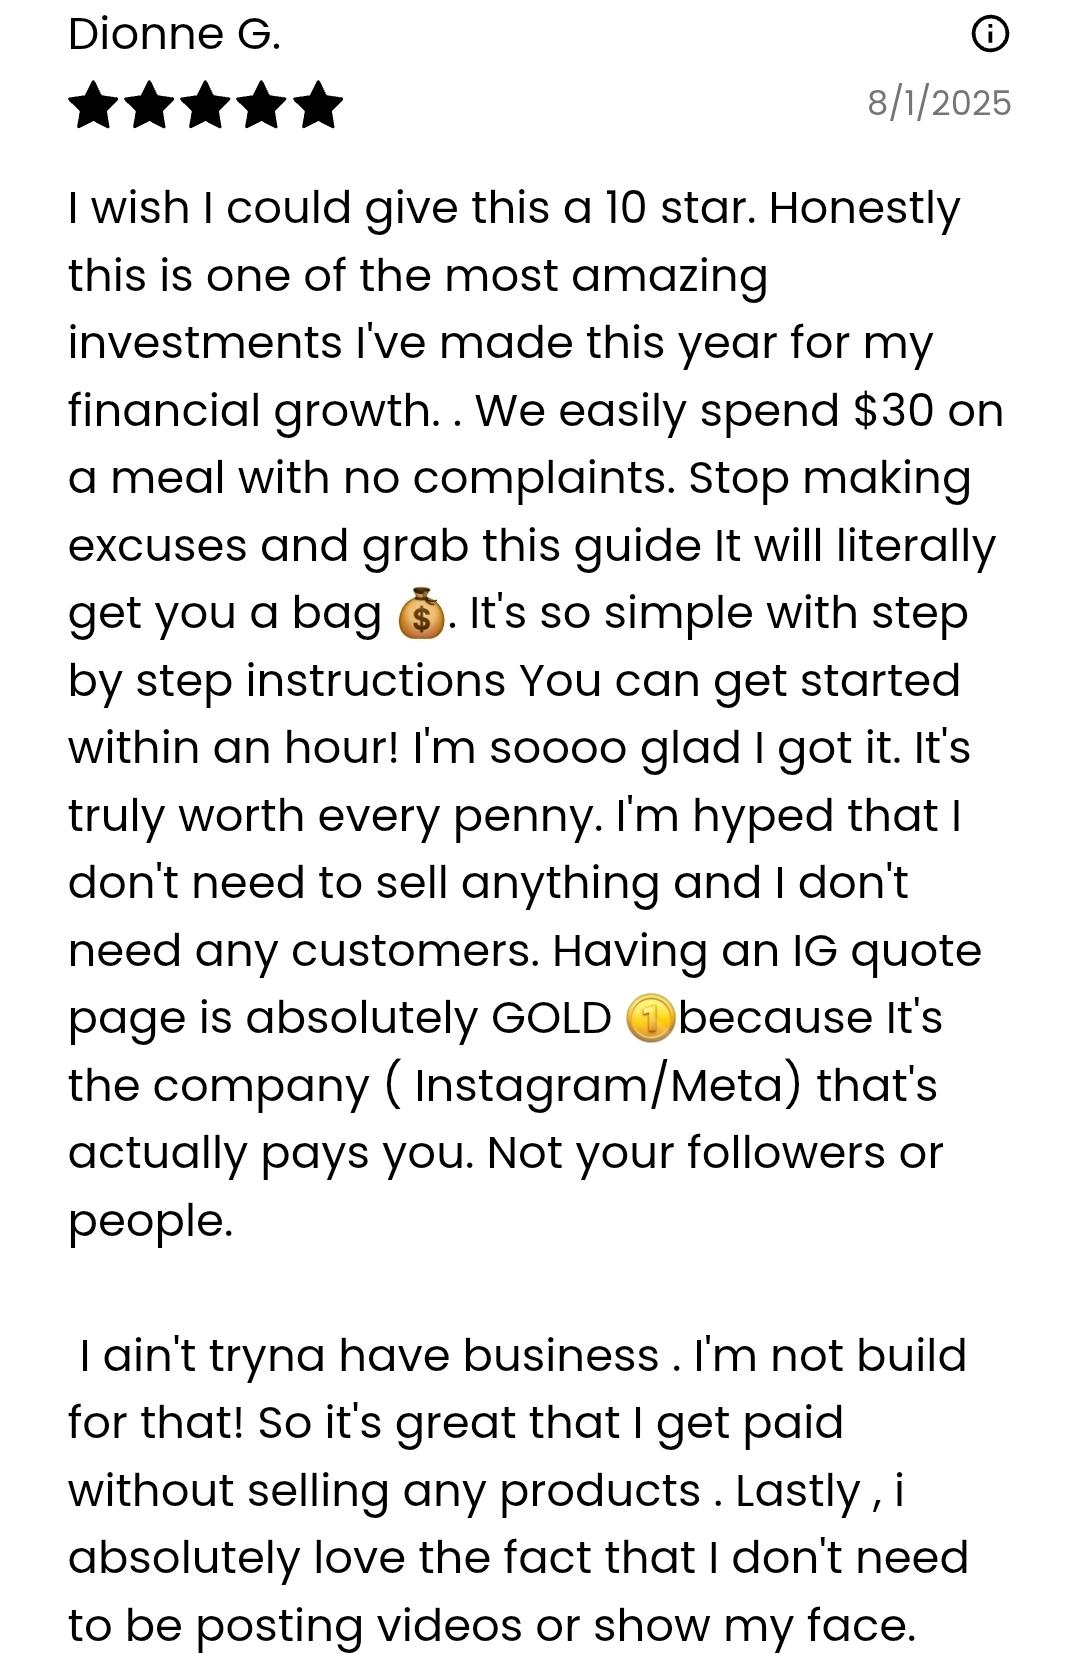Viewport: 1080px width, 1654px height.
Task: Click the "$30" amount in the review
Action: (893, 411)
